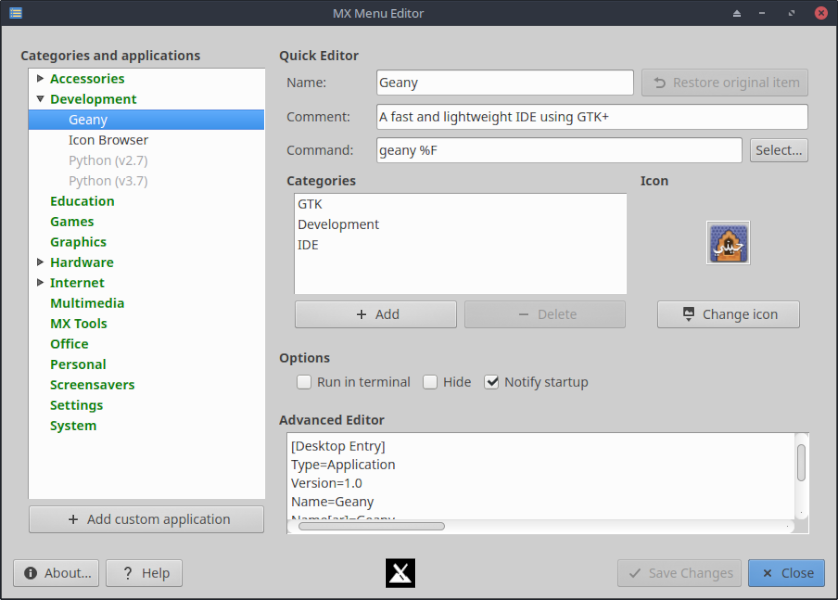This screenshot has width=838, height=600.
Task: Select the Games category
Action: (72, 222)
